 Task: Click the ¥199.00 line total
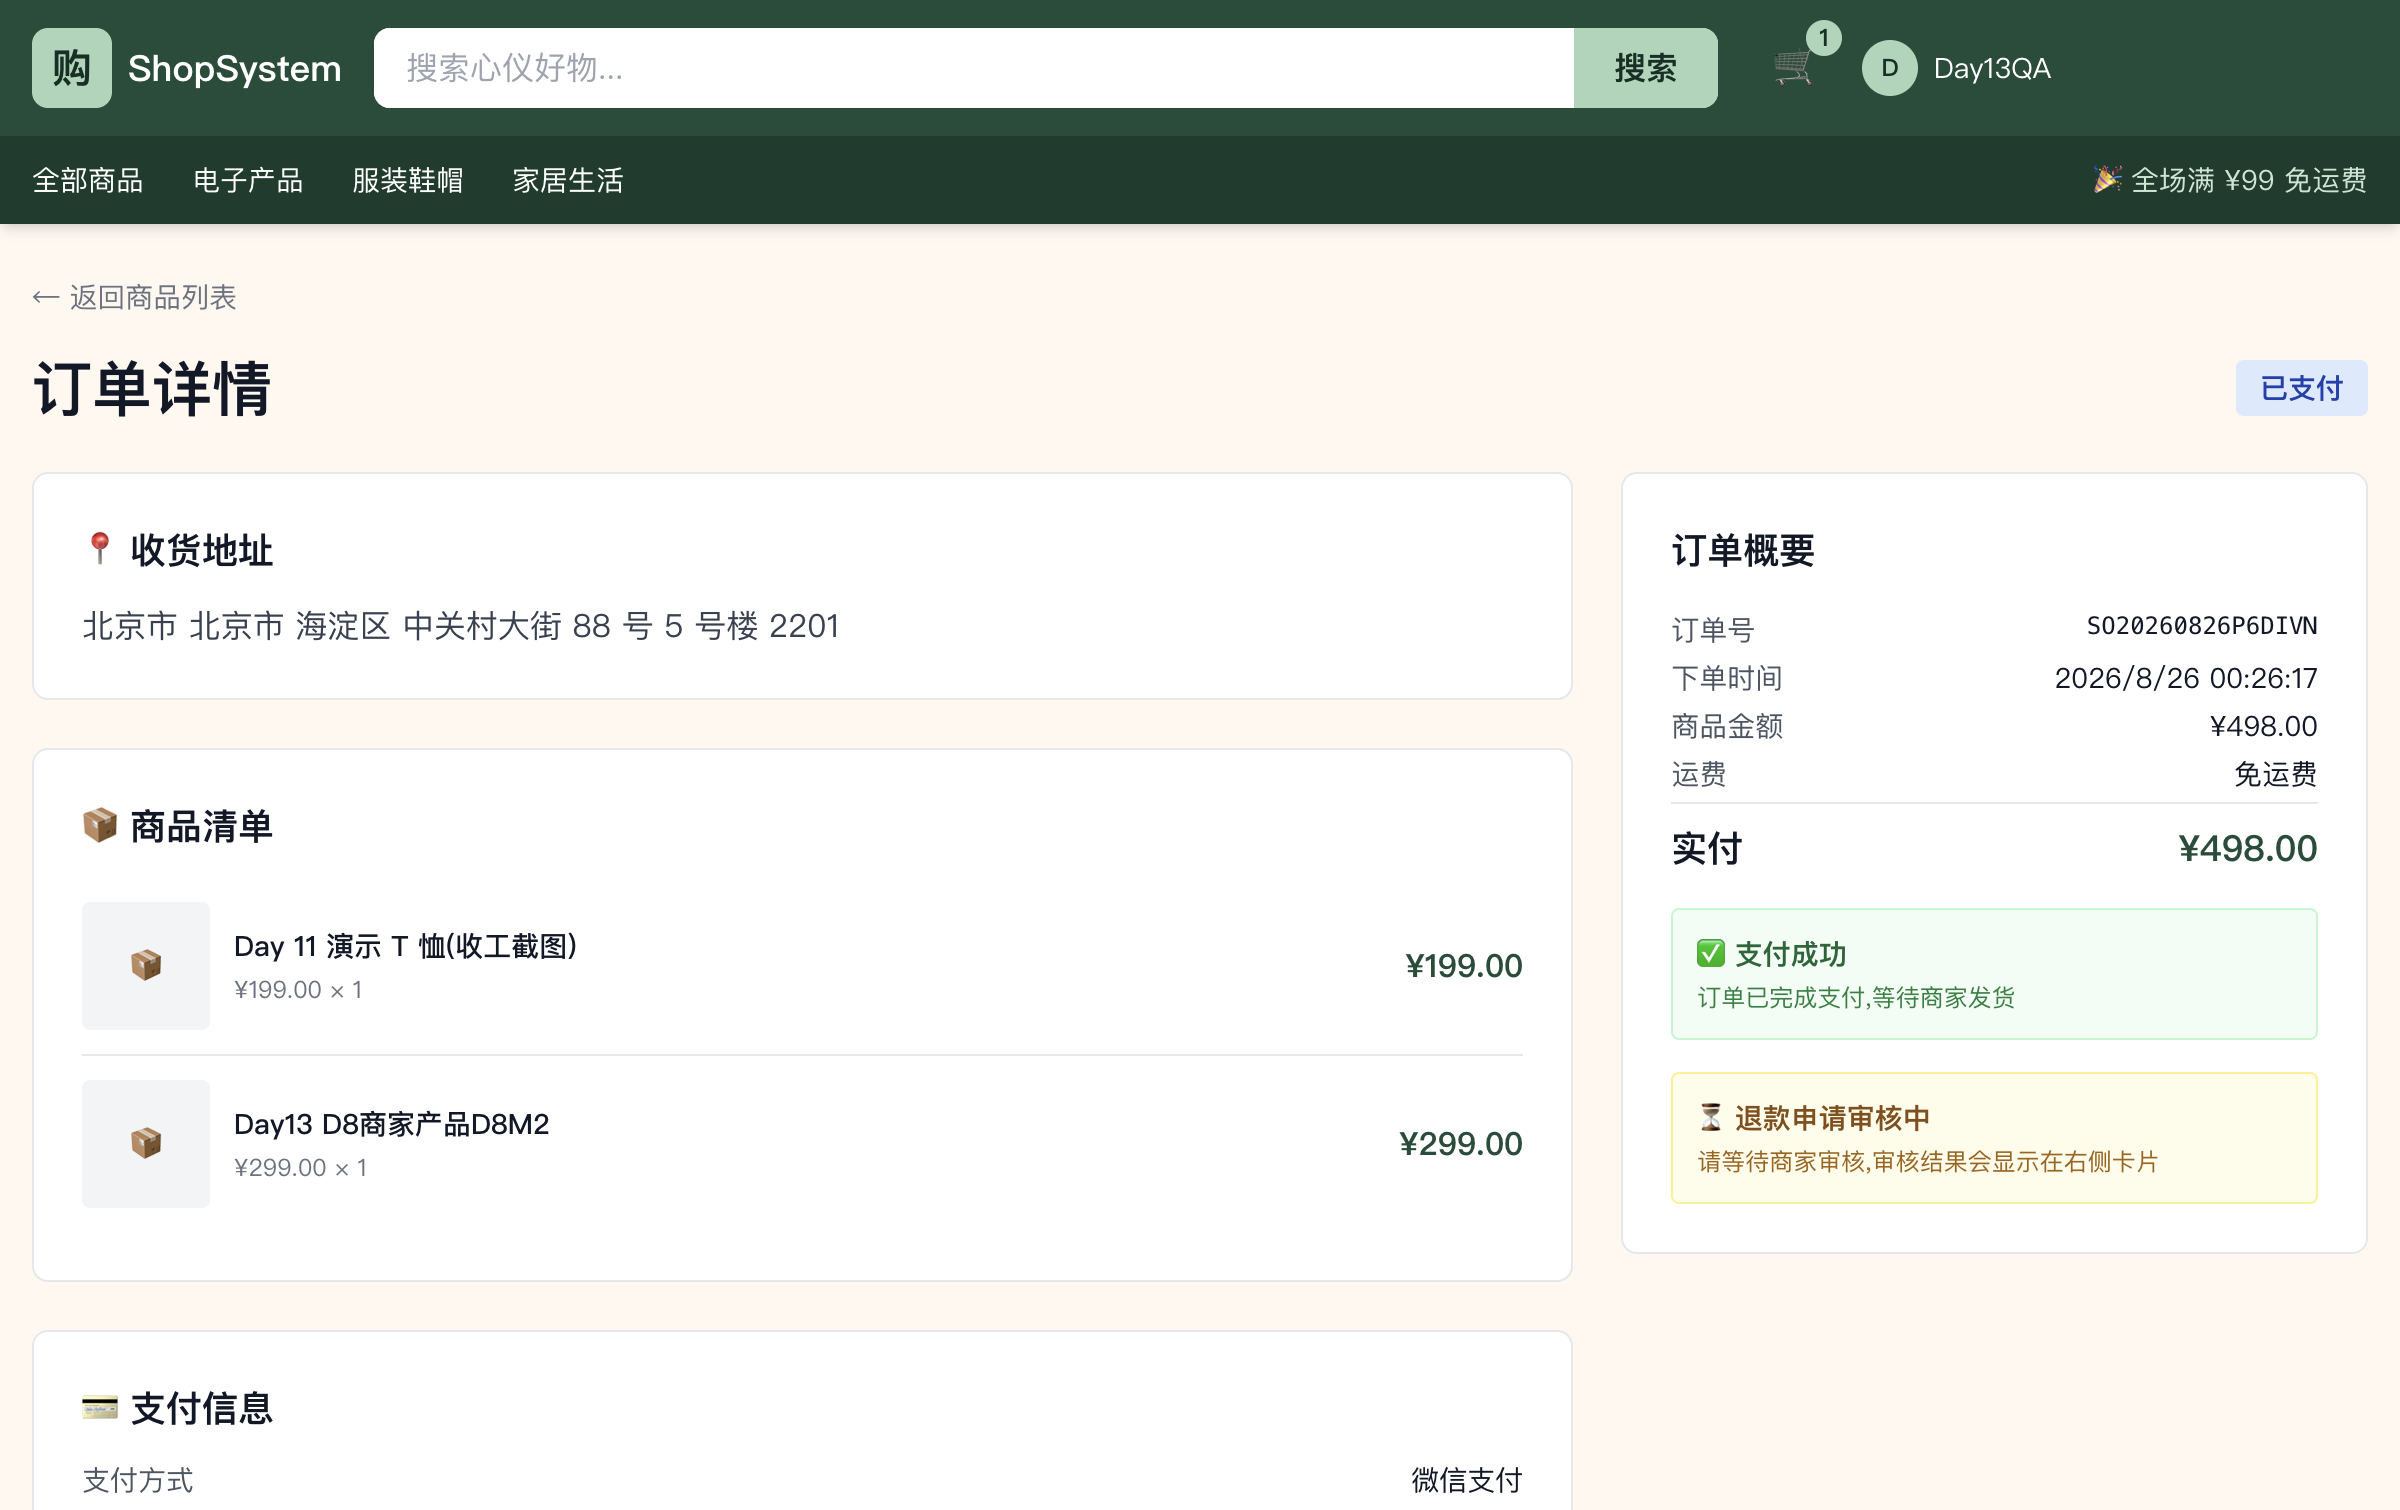pos(1463,965)
